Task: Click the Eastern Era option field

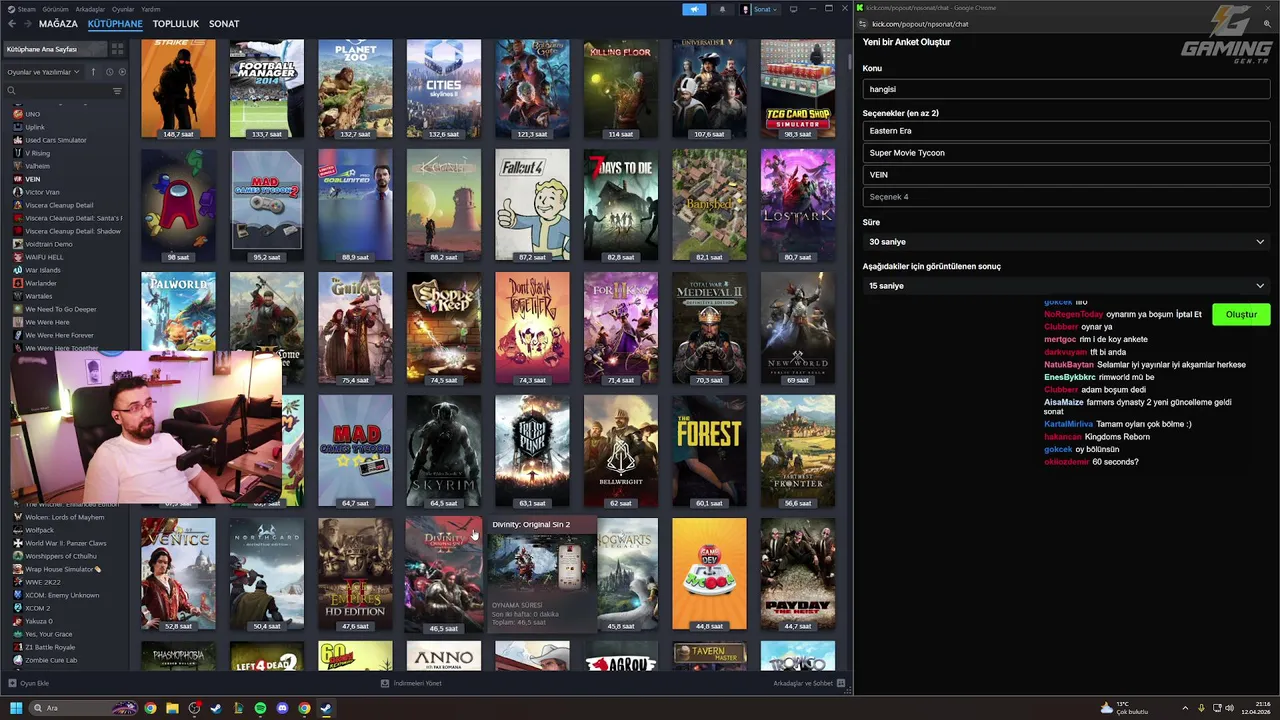Action: (x=1066, y=131)
